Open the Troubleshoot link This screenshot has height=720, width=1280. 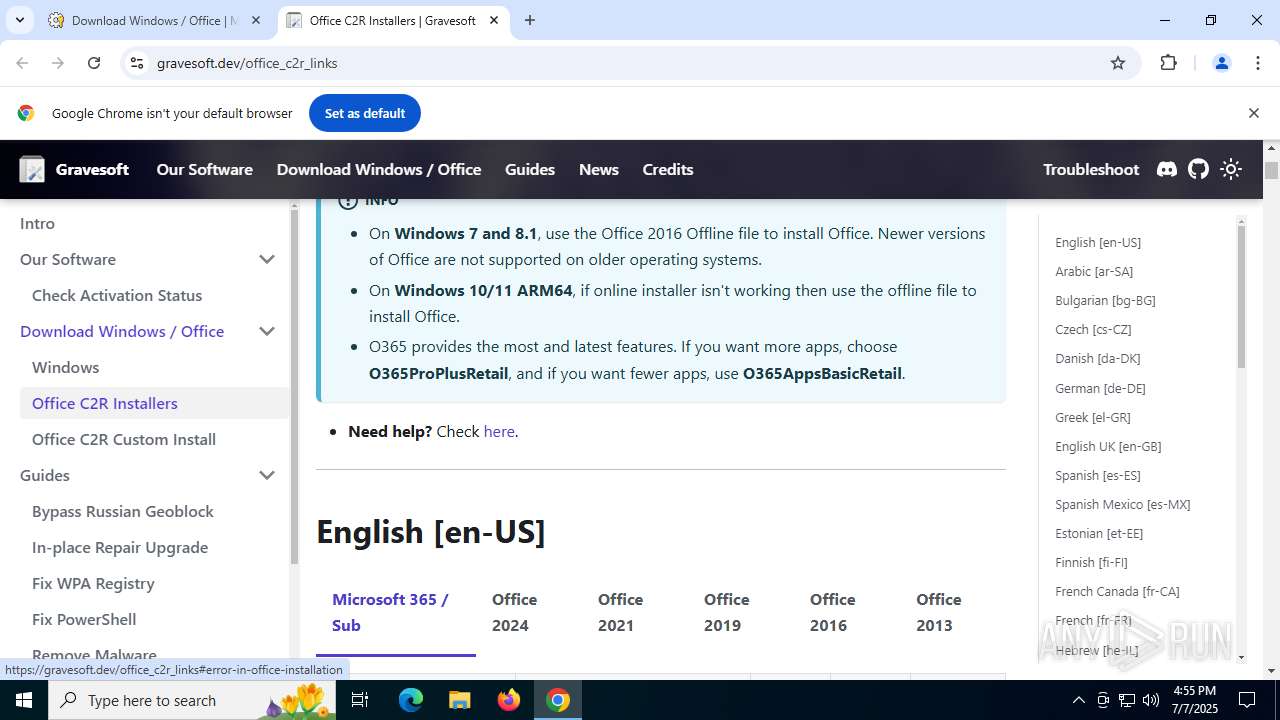pos(1091,170)
